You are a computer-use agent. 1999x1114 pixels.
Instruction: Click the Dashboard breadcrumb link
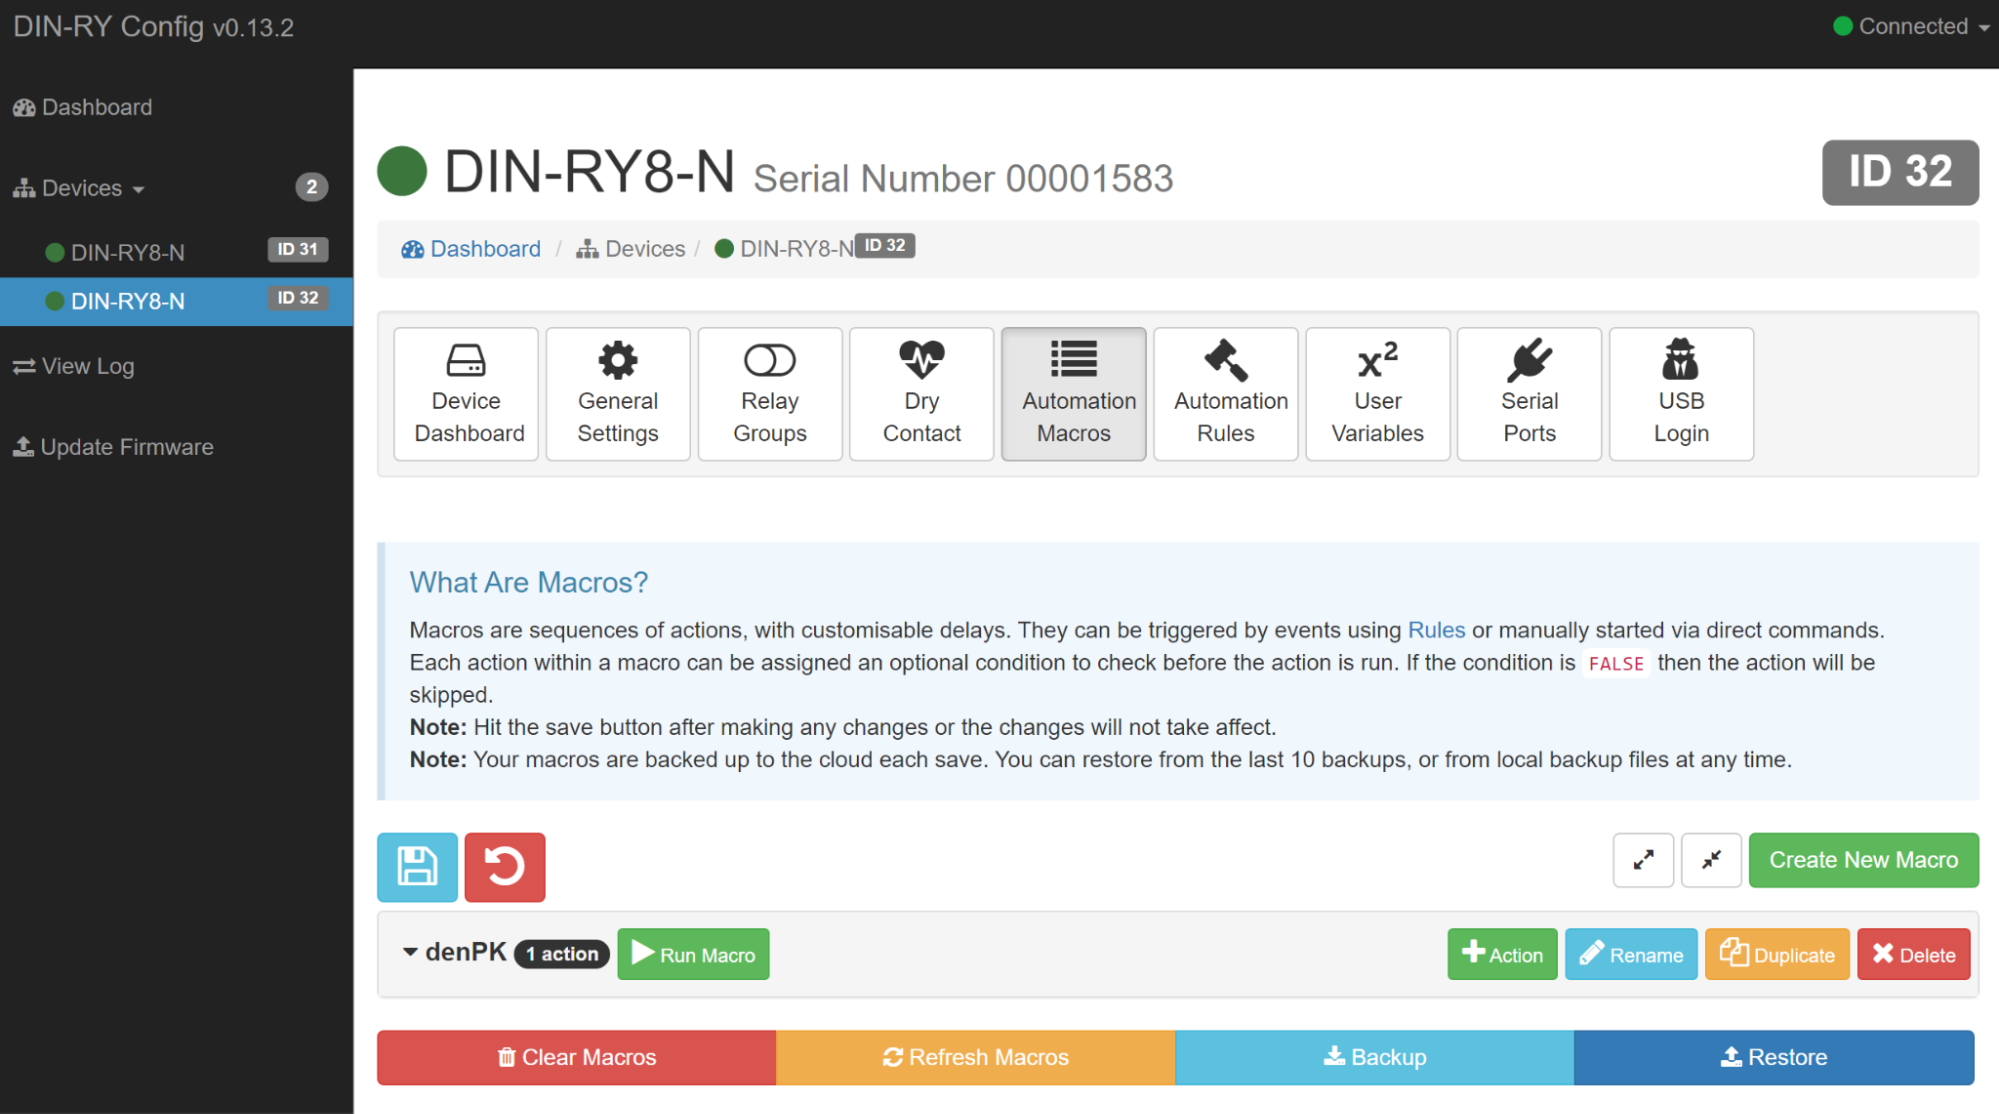click(x=484, y=249)
